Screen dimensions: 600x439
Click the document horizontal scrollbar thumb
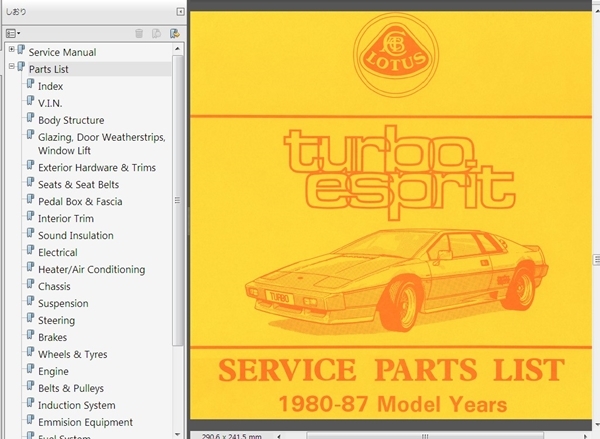425,436
